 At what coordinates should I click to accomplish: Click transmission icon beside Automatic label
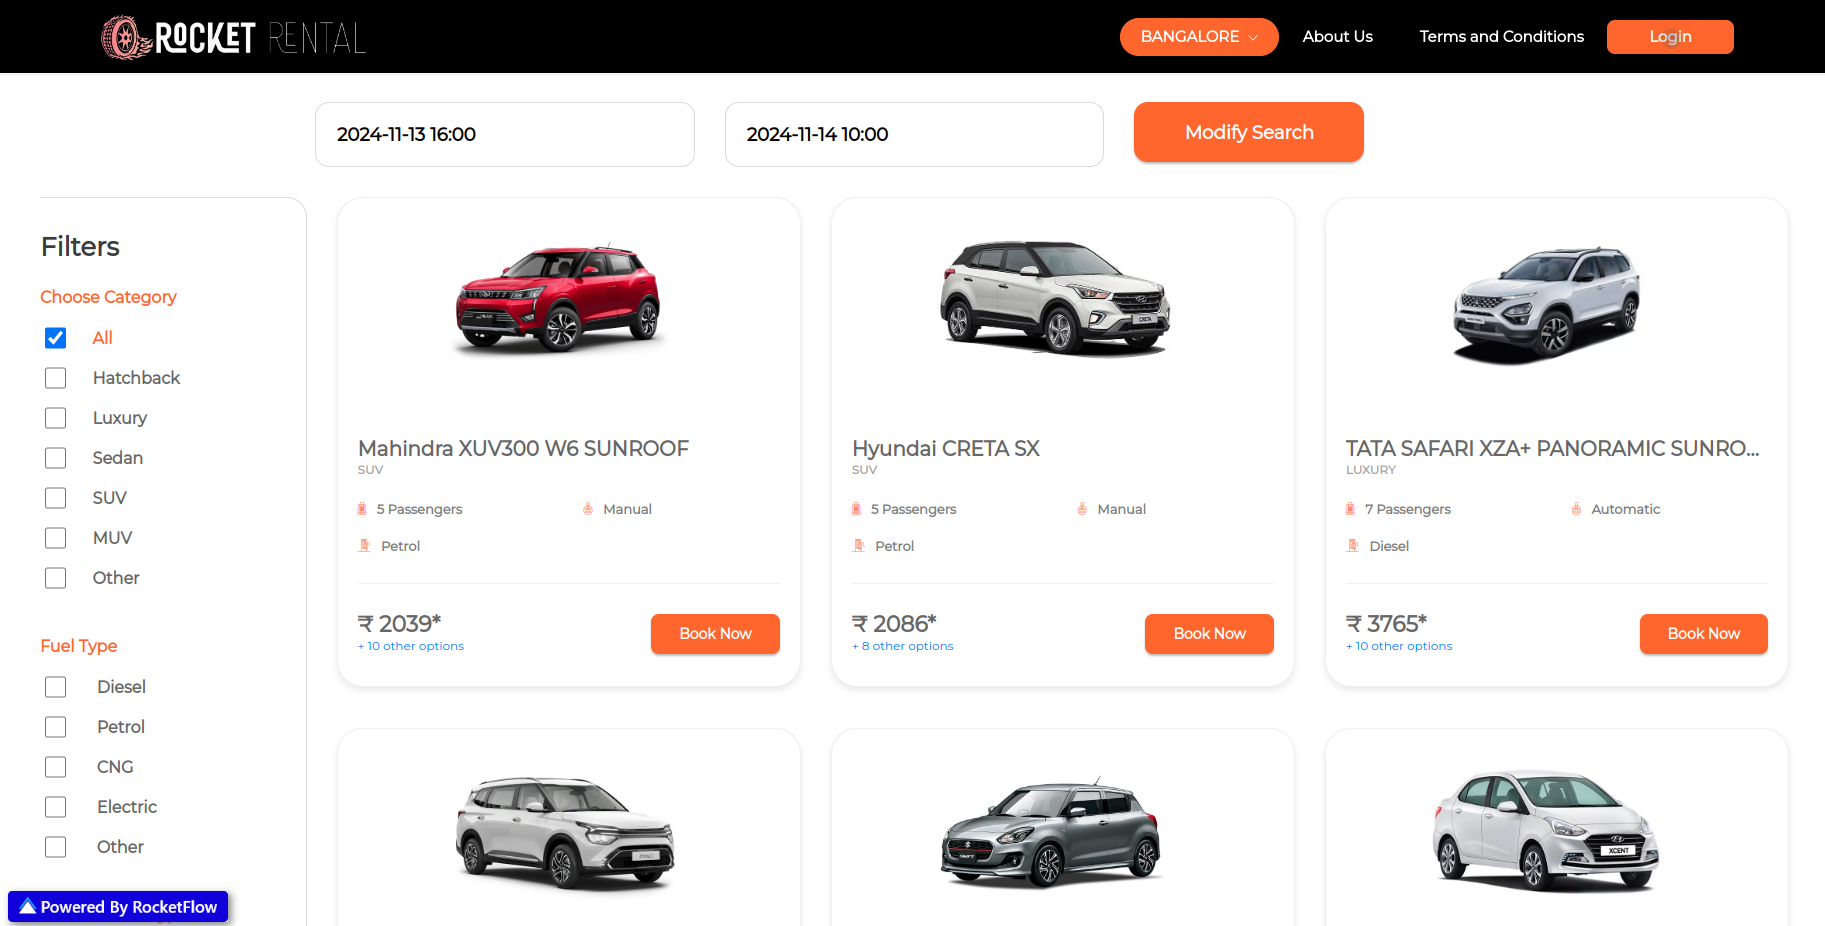pos(1576,509)
